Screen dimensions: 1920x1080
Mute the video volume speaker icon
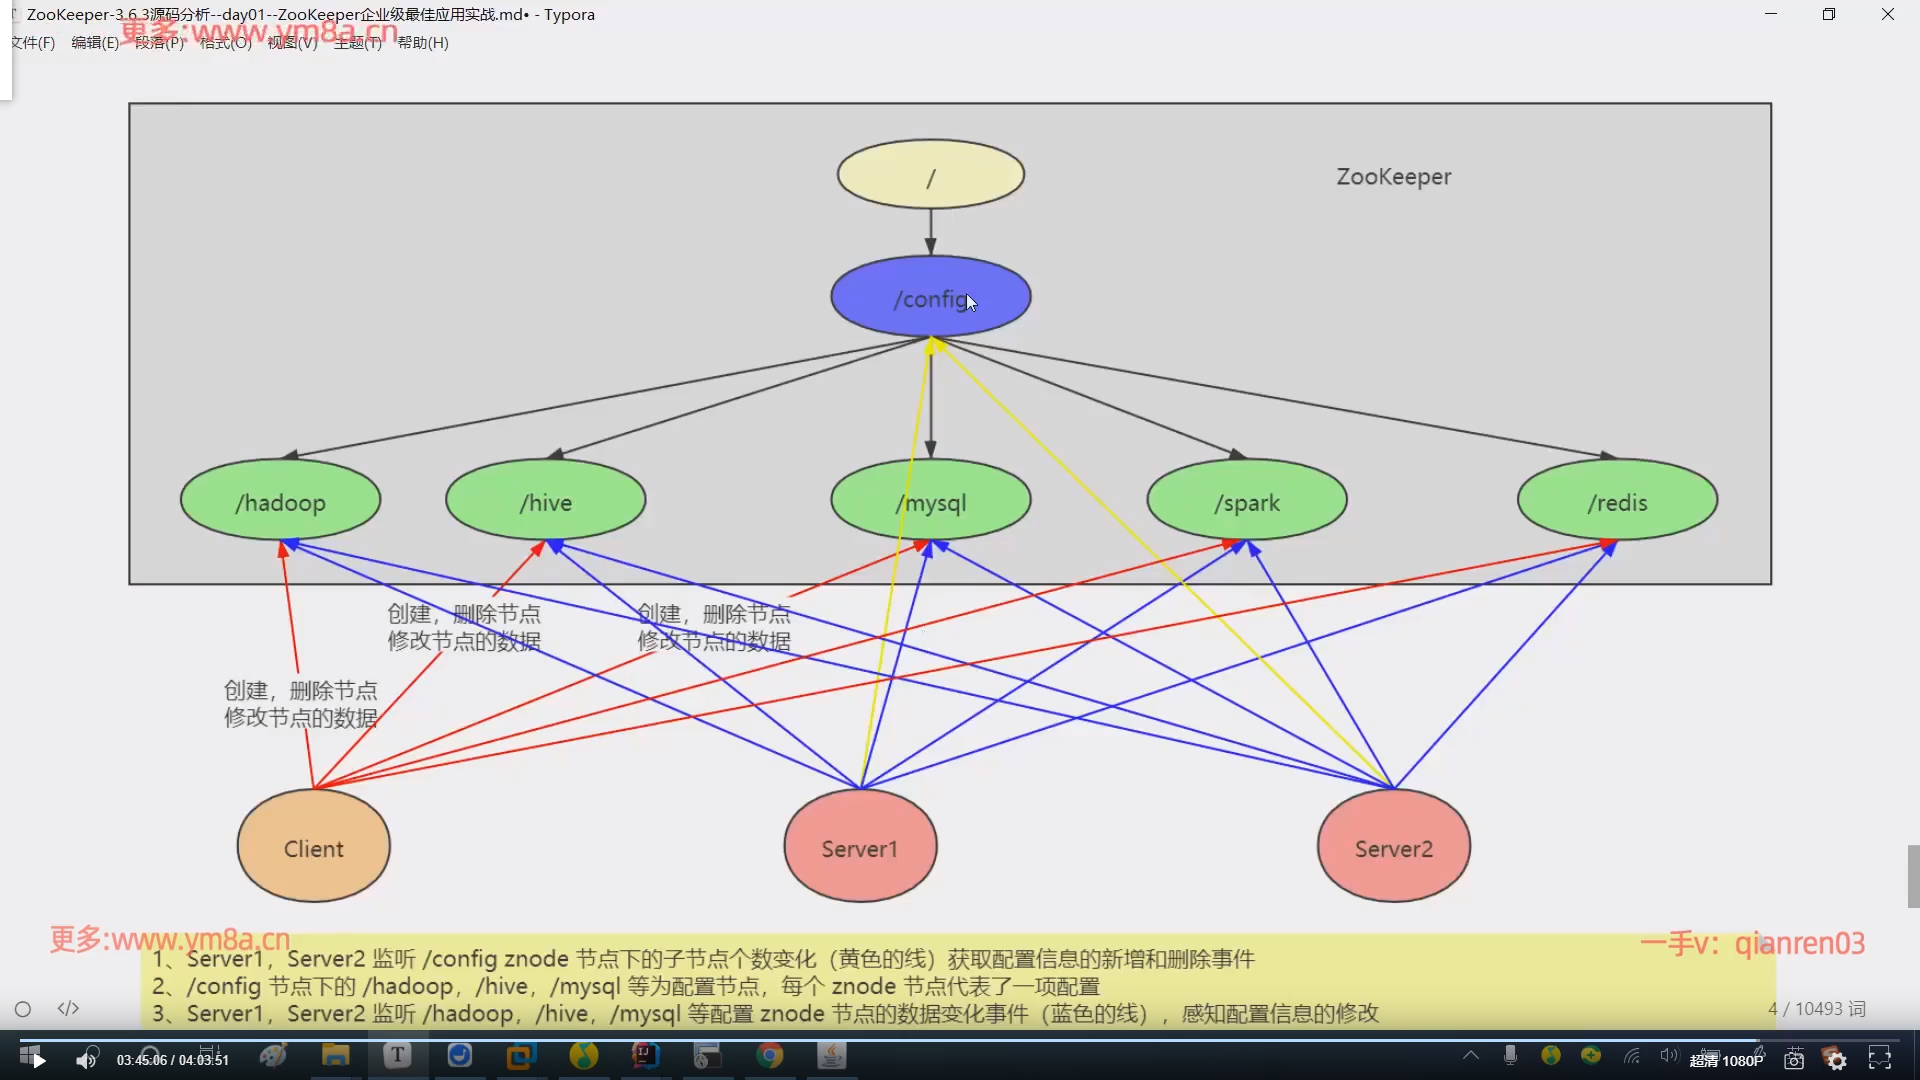point(87,1059)
